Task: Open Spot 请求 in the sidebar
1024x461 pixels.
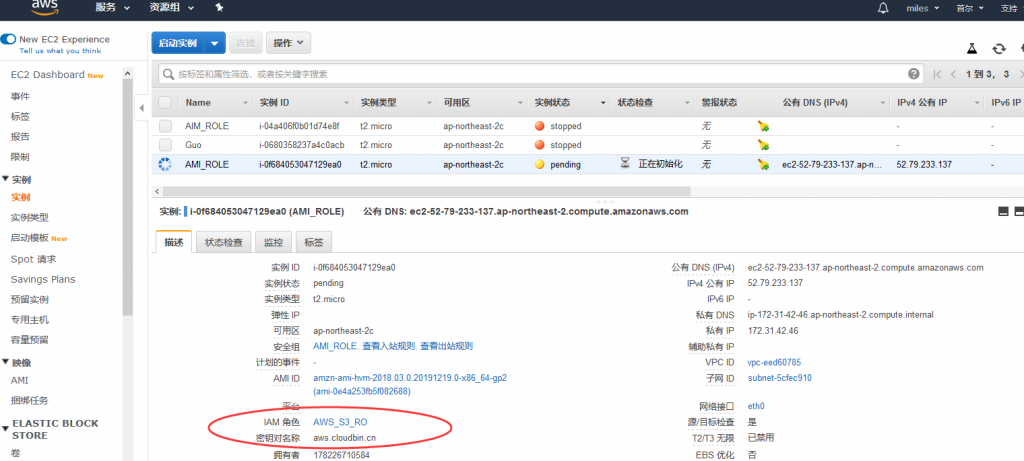Action: tap(33, 259)
